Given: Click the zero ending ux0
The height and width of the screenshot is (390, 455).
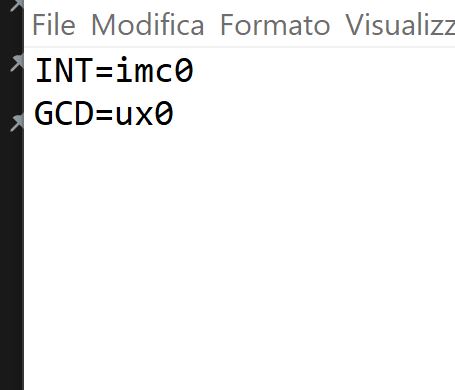Looking at the screenshot, I should pos(164,114).
